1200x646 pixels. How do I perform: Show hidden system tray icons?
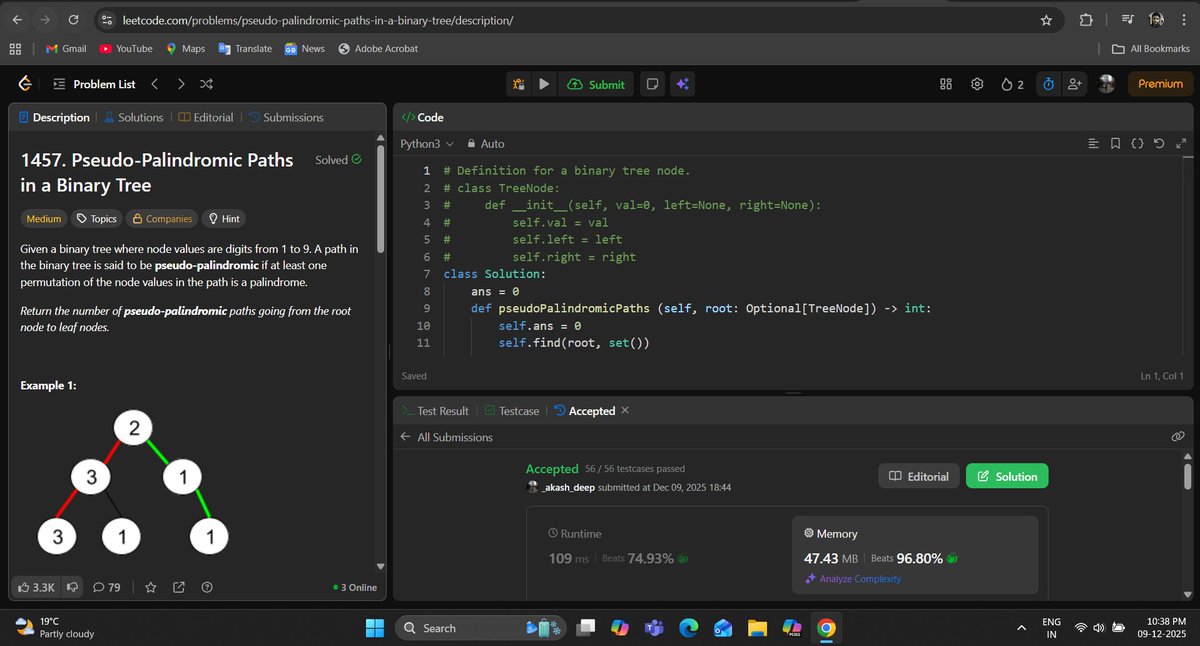click(x=1020, y=627)
